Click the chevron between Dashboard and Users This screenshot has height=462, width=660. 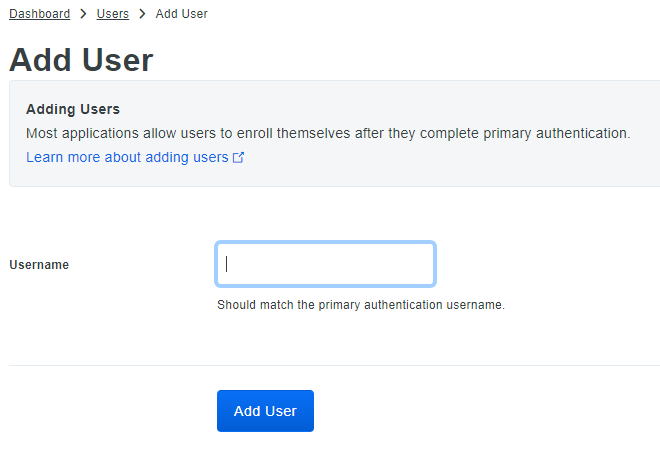83,14
